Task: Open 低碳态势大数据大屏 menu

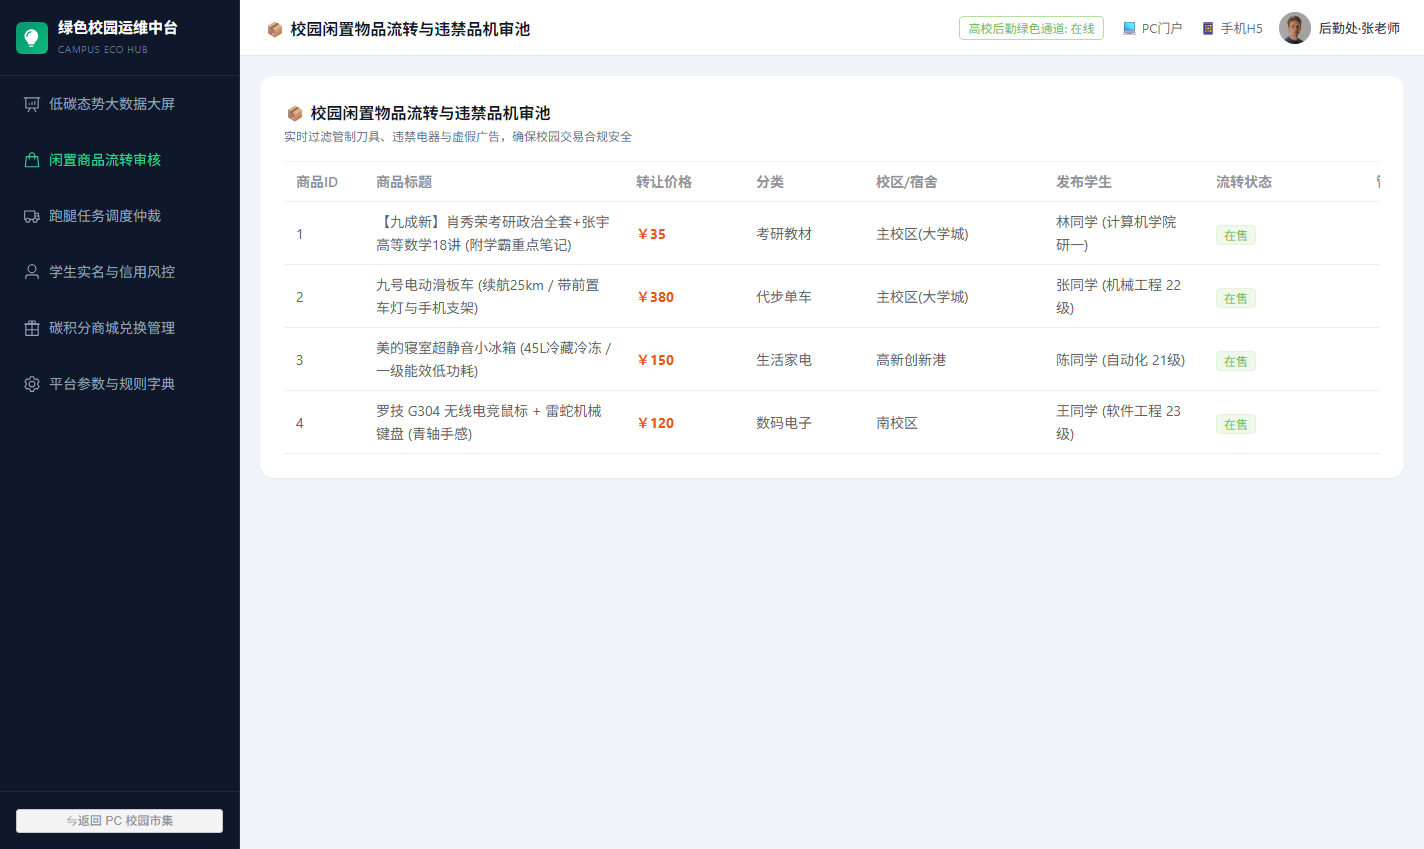Action: click(x=120, y=104)
